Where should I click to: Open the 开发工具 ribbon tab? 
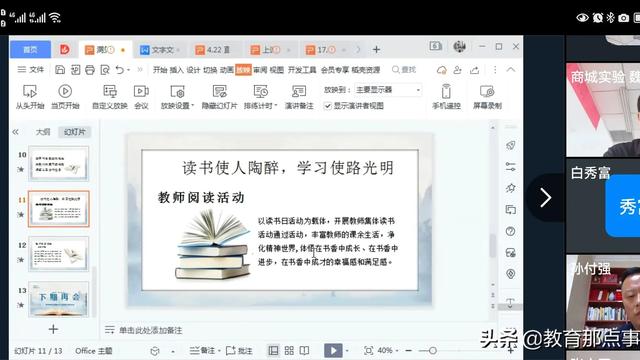point(302,70)
